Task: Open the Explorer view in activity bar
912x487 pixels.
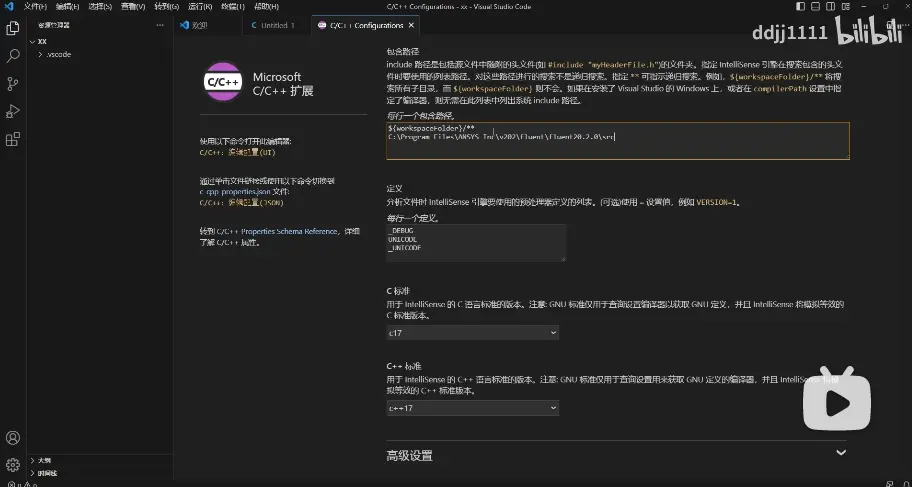Action: point(13,28)
